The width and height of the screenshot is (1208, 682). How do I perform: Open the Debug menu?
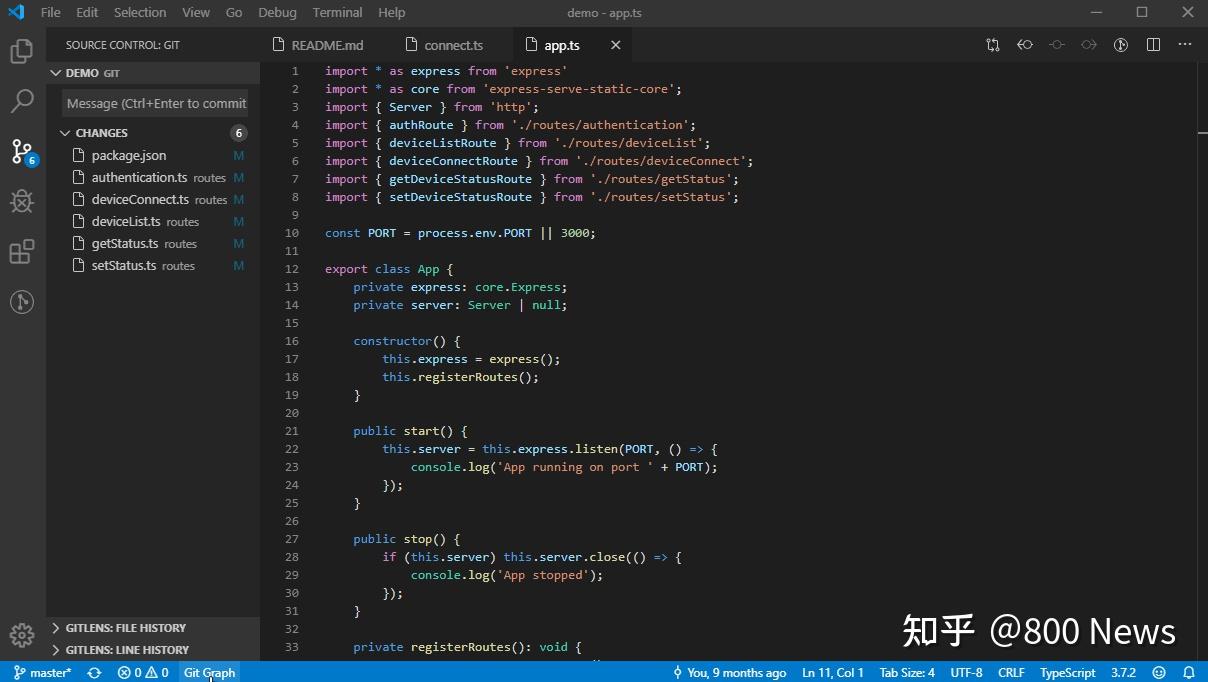[277, 12]
